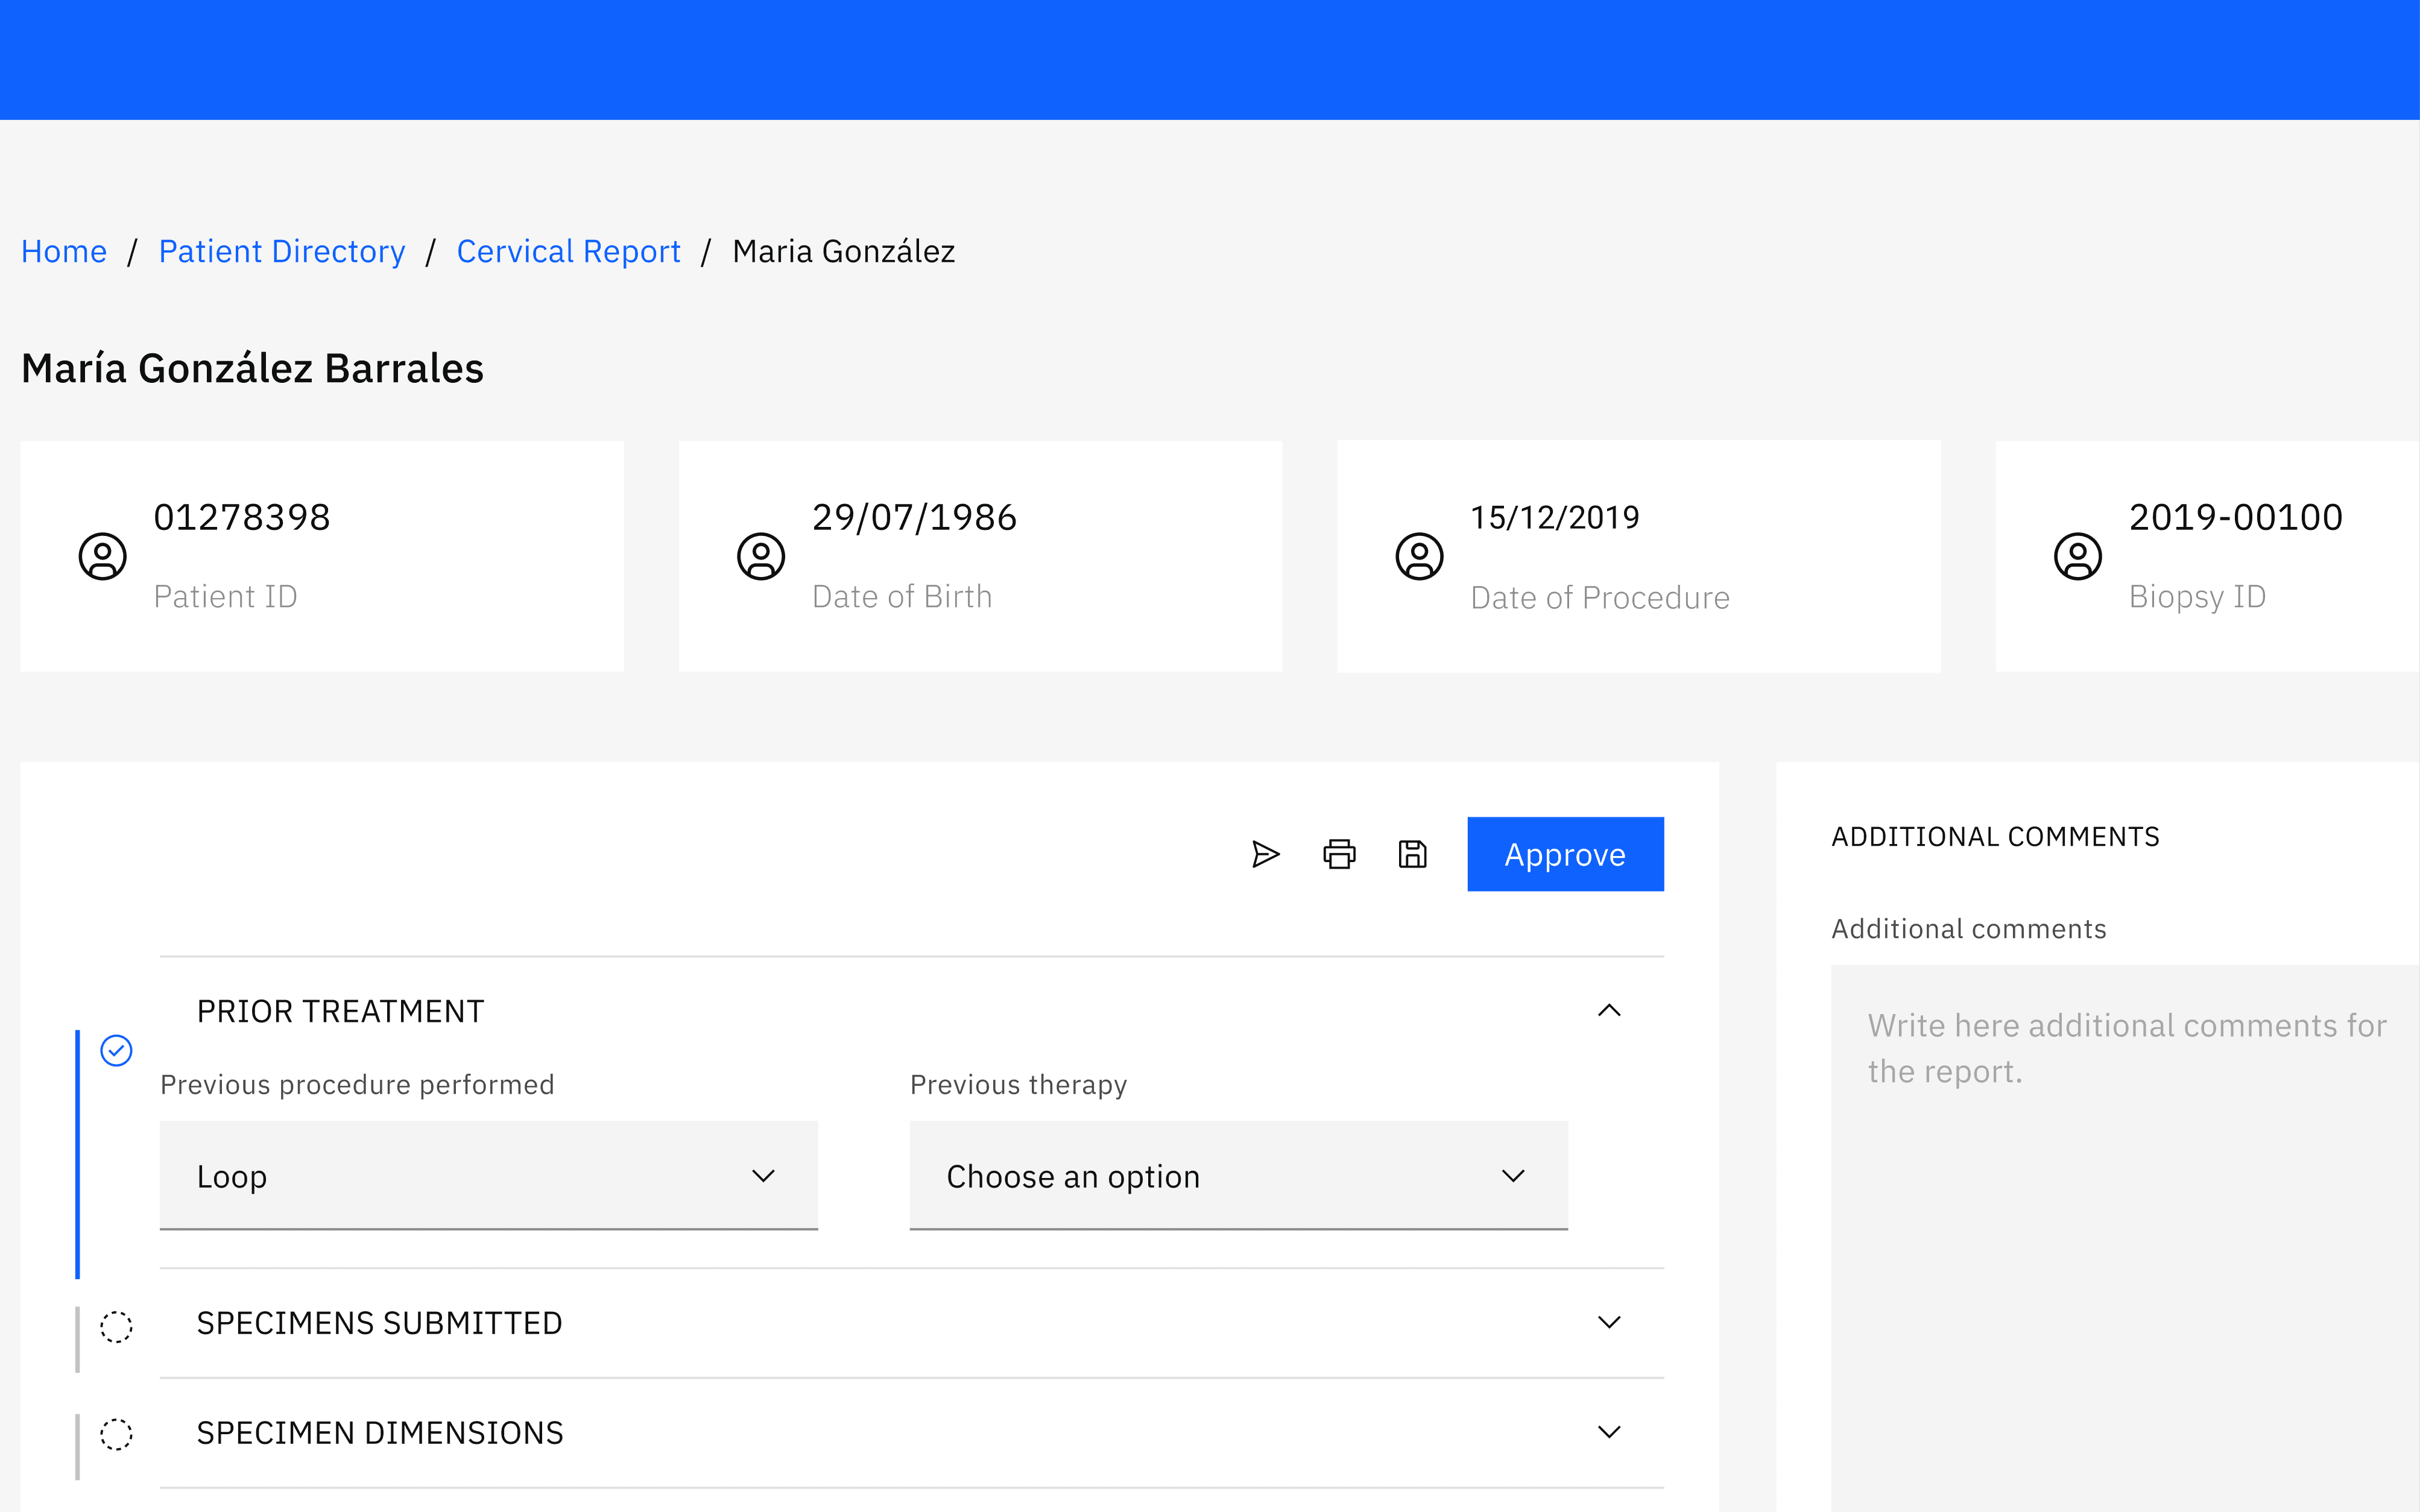The width and height of the screenshot is (2420, 1512).
Task: Click the incomplete status circle for Specimen Dimensions
Action: click(x=116, y=1434)
